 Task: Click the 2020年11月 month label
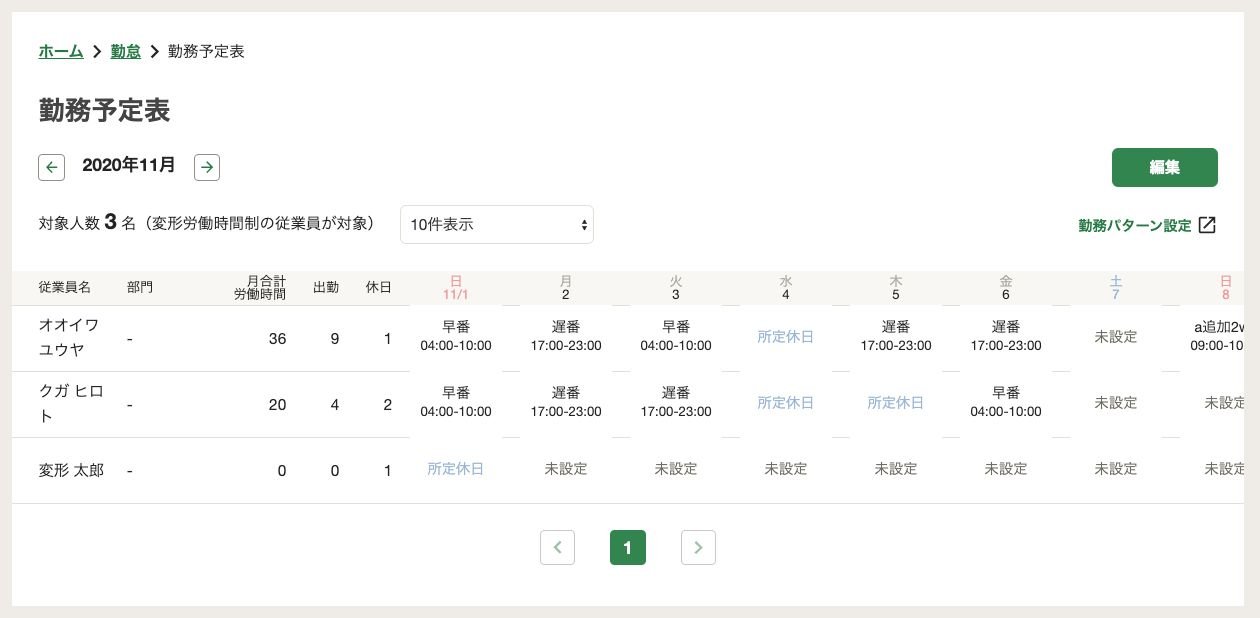click(129, 166)
